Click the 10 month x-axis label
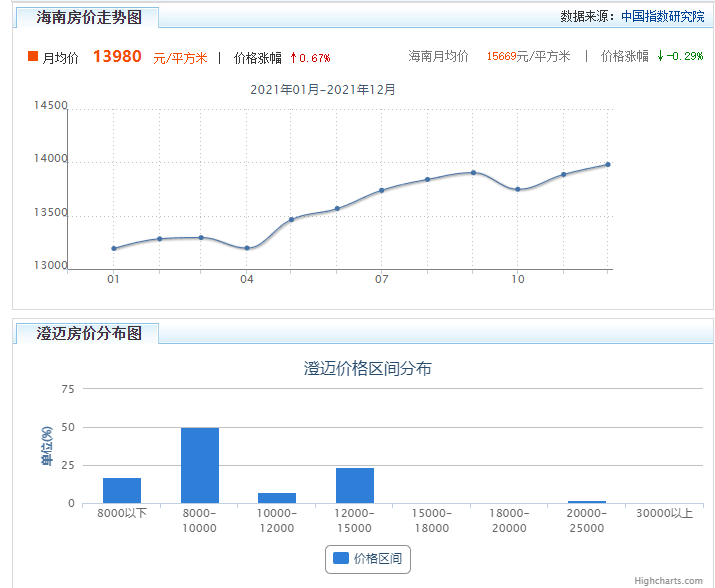The height and width of the screenshot is (588, 715). click(518, 279)
